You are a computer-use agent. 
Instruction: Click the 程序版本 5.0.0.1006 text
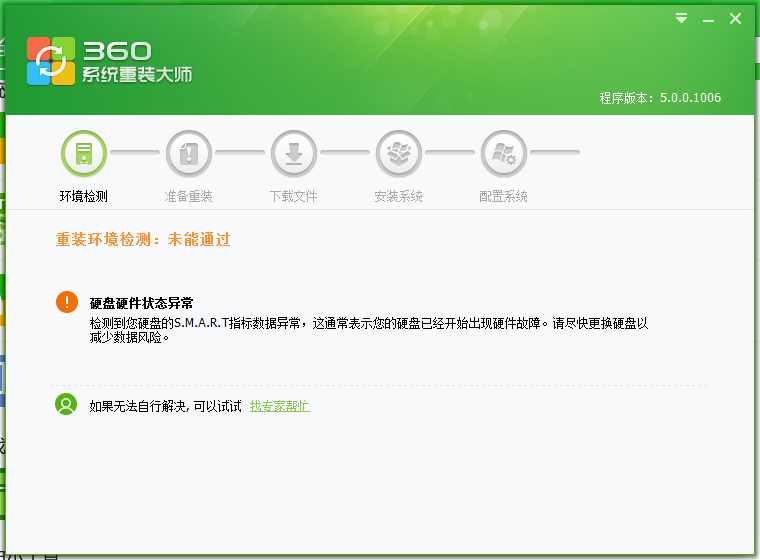[x=660, y=98]
